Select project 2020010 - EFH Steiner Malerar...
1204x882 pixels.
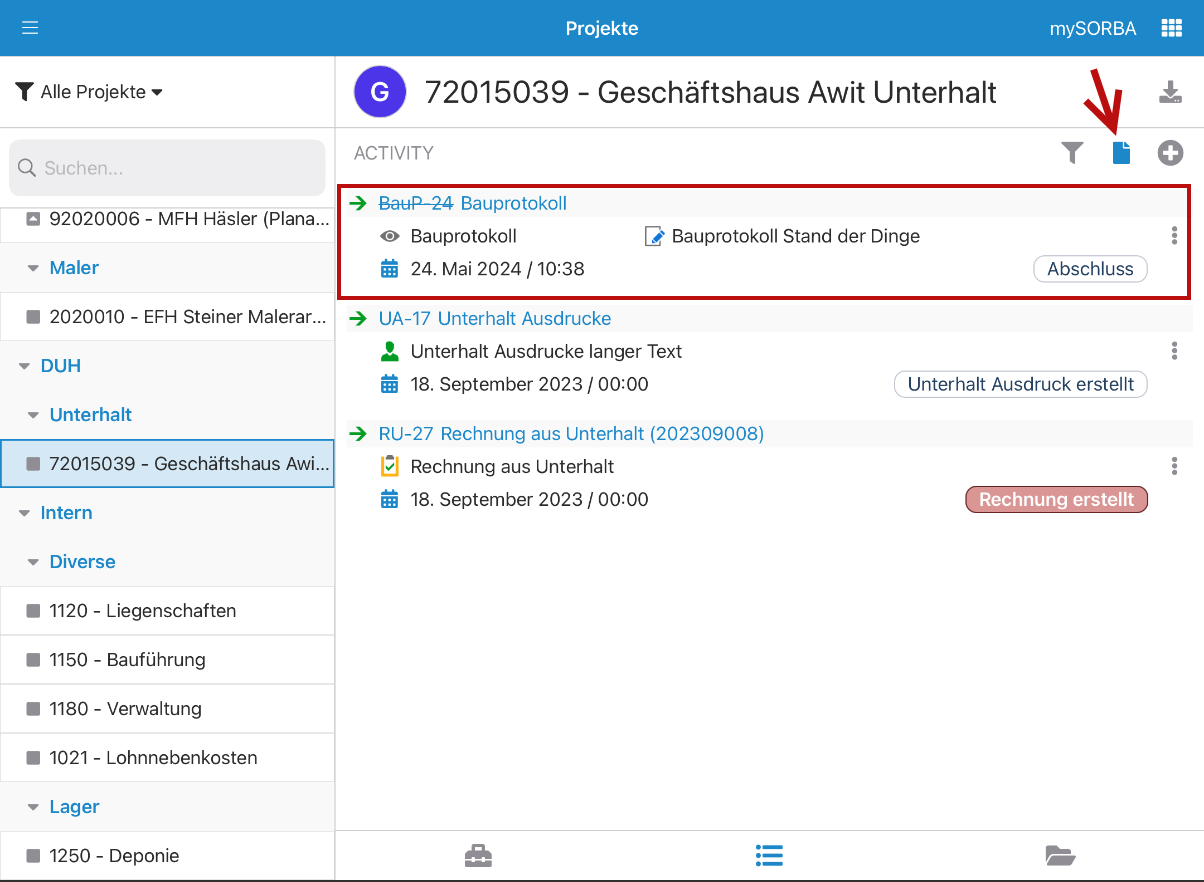click(x=167, y=317)
